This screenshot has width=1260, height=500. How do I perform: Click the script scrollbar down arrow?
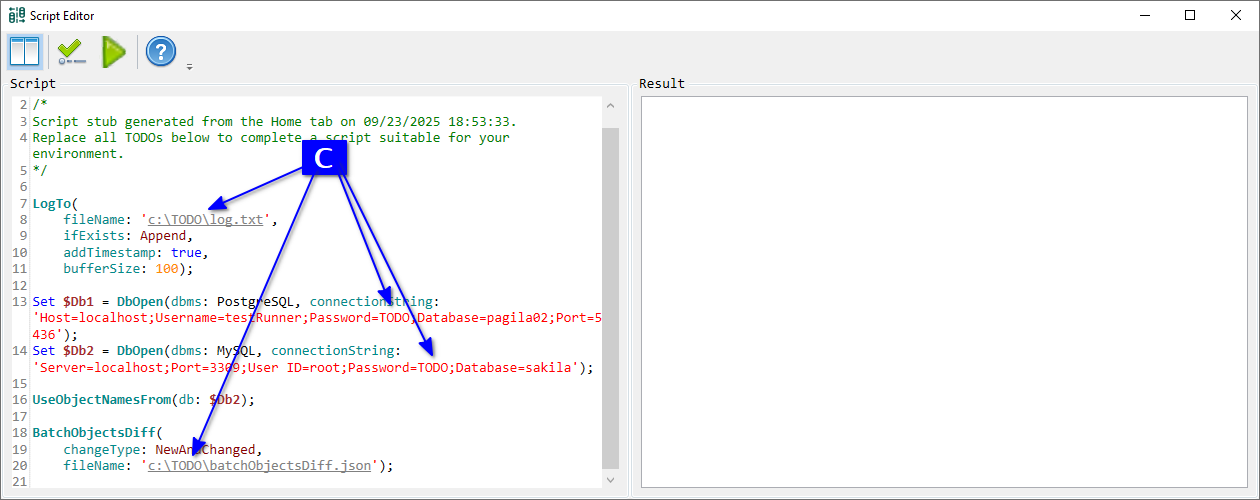click(610, 480)
